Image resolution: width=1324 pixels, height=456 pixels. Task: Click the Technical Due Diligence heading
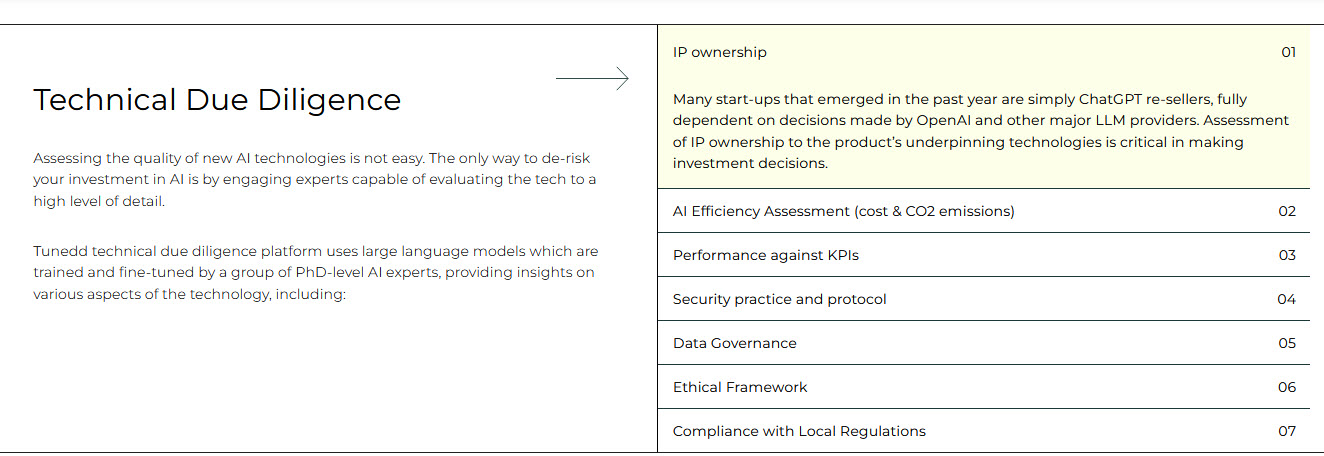point(217,100)
